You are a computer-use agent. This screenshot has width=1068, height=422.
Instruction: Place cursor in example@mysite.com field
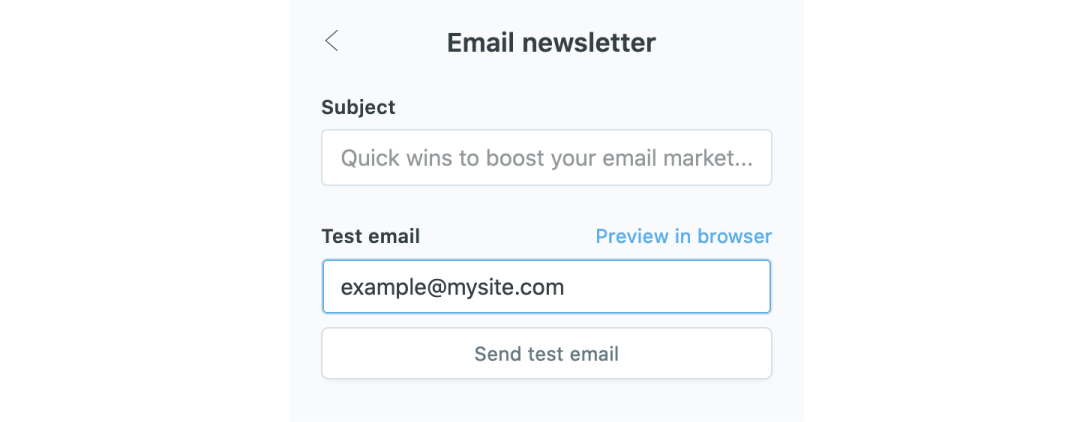(546, 287)
